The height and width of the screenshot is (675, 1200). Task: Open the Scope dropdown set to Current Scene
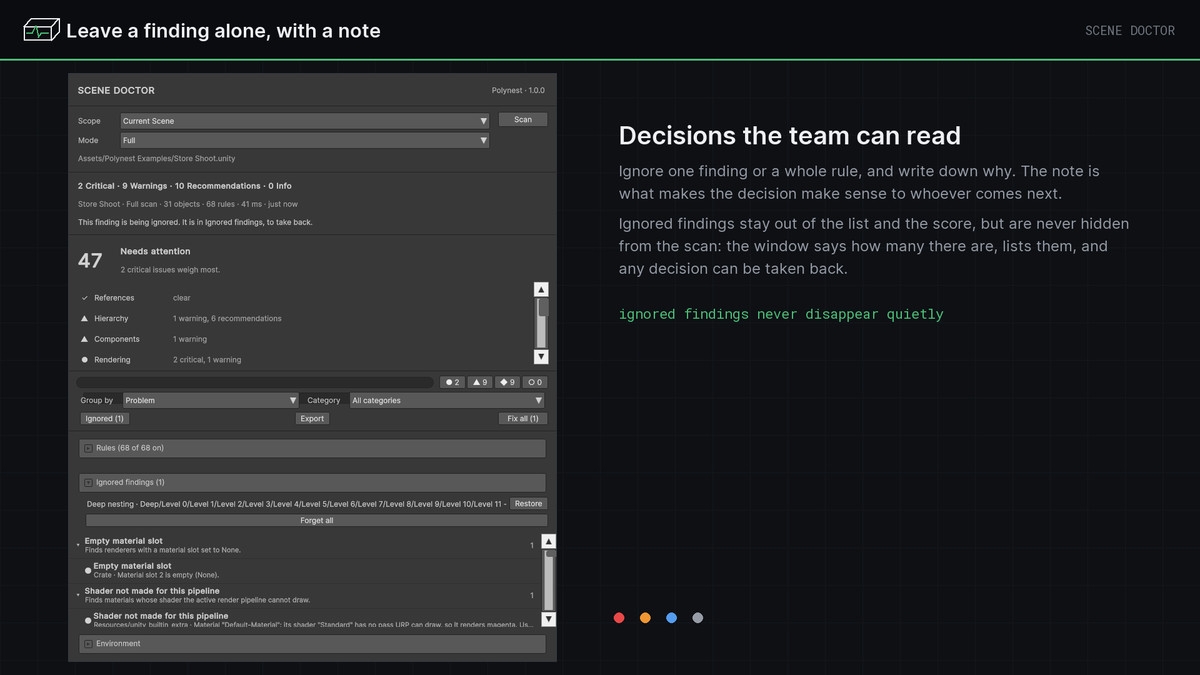305,121
